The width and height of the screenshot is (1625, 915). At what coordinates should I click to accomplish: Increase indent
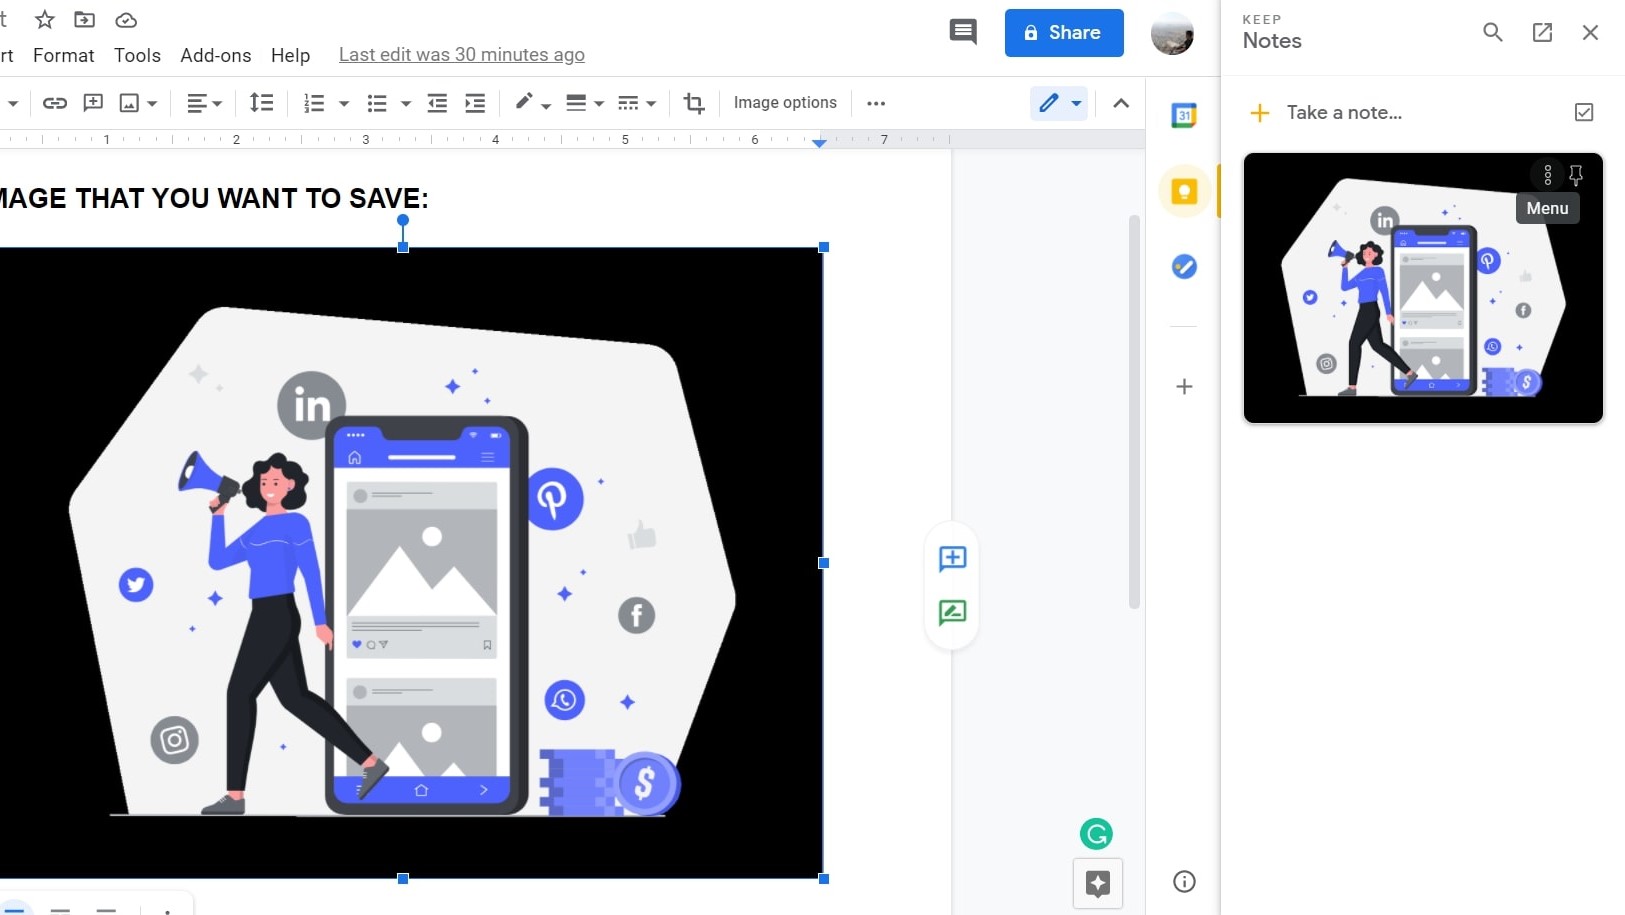(x=475, y=103)
